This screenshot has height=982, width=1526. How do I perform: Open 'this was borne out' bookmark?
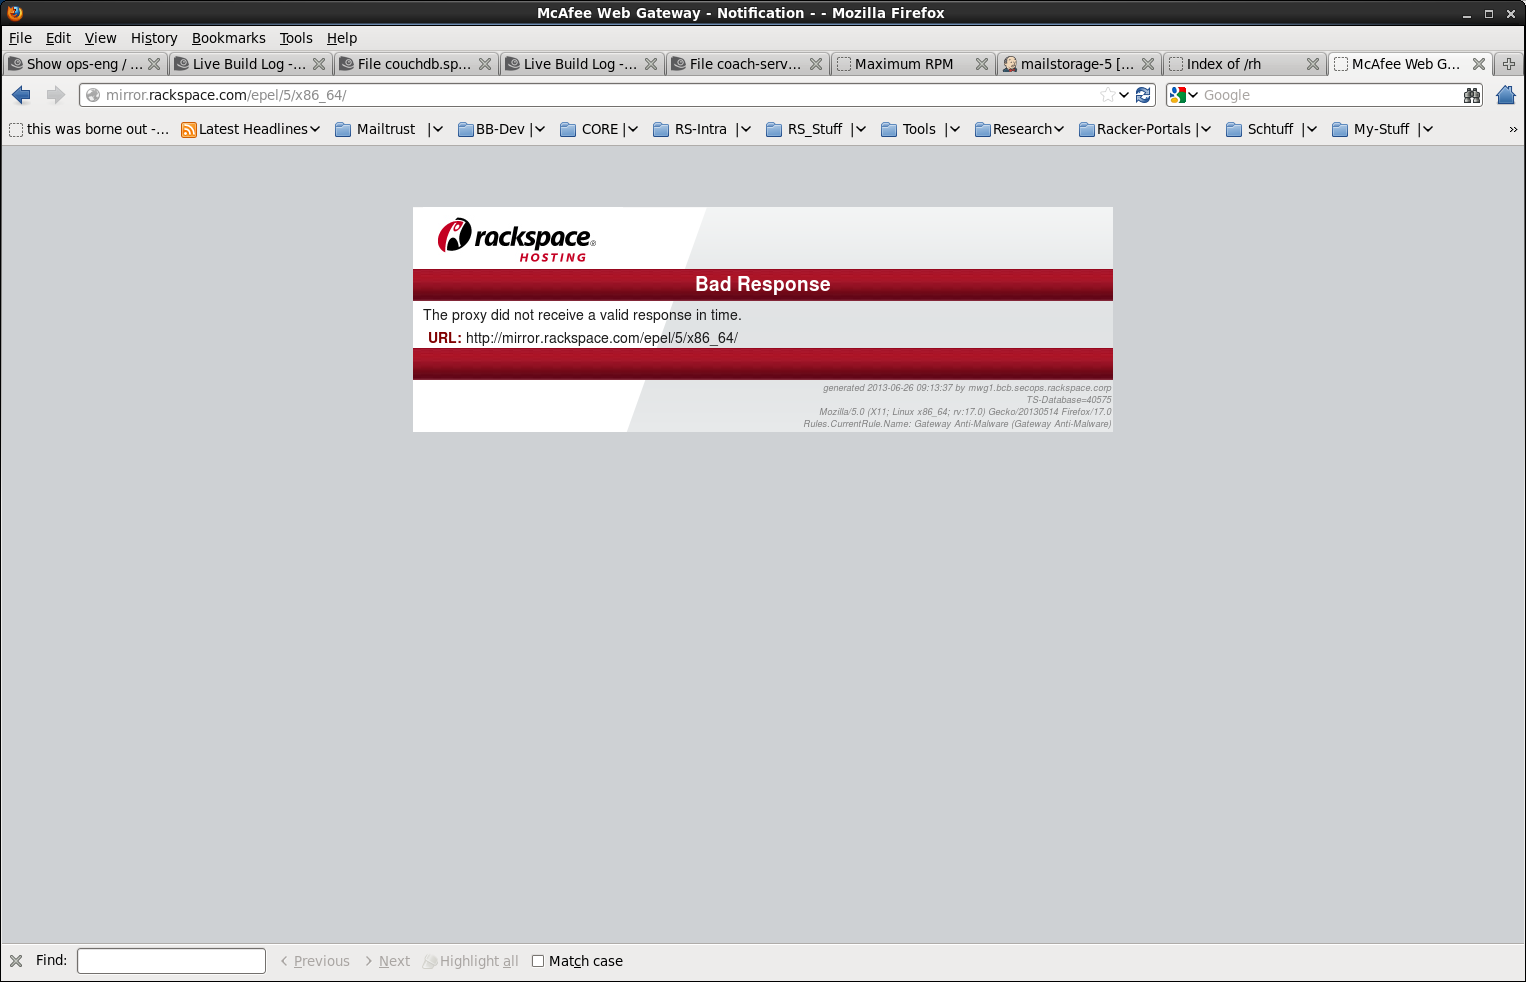click(90, 129)
